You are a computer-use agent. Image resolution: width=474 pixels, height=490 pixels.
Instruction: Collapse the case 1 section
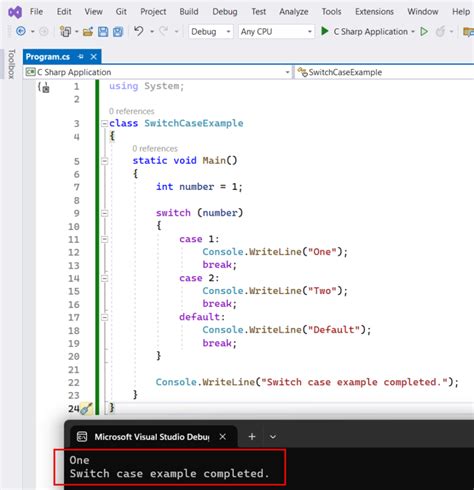[104, 239]
